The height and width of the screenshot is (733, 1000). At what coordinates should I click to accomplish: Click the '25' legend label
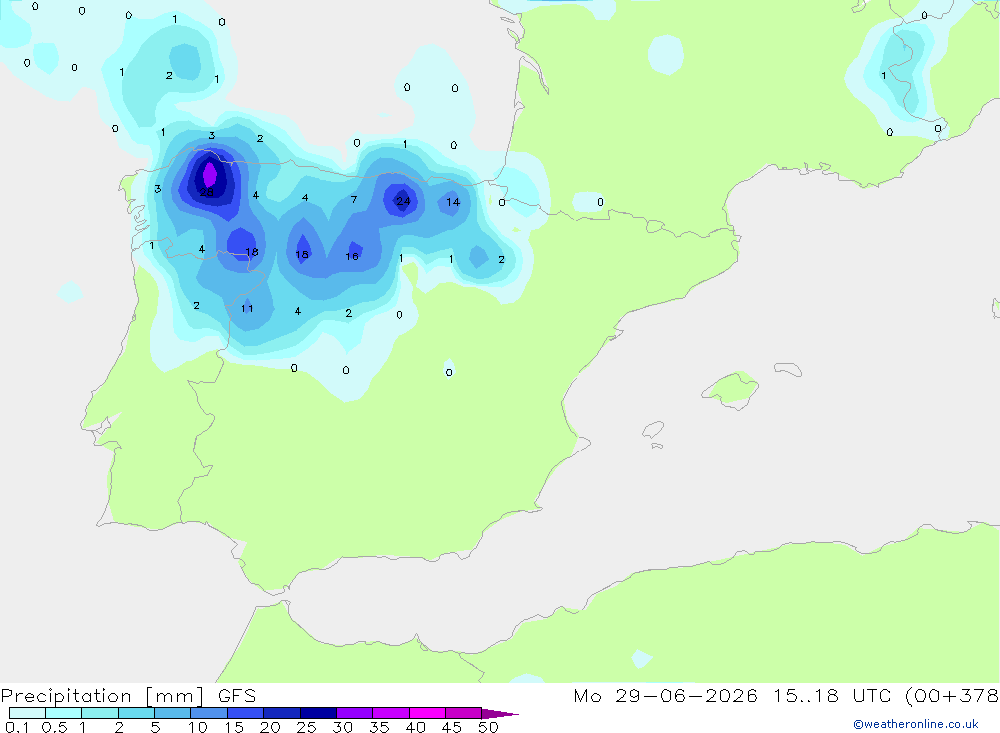pyautogui.click(x=306, y=727)
